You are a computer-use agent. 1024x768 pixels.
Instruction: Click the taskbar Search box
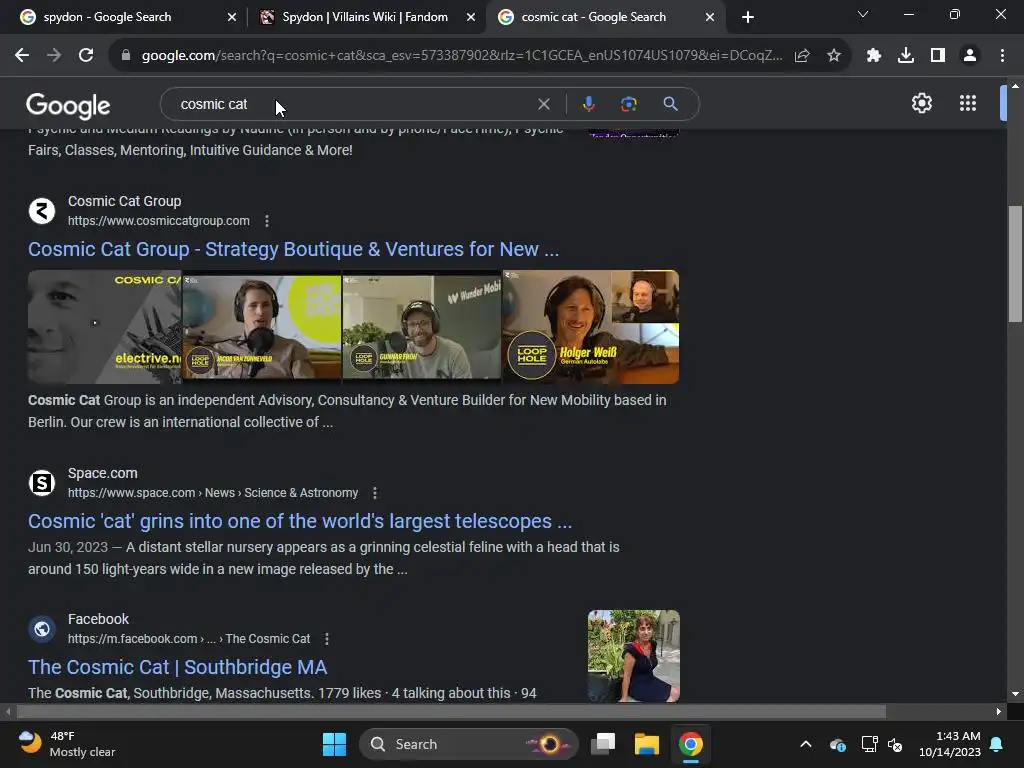(469, 744)
